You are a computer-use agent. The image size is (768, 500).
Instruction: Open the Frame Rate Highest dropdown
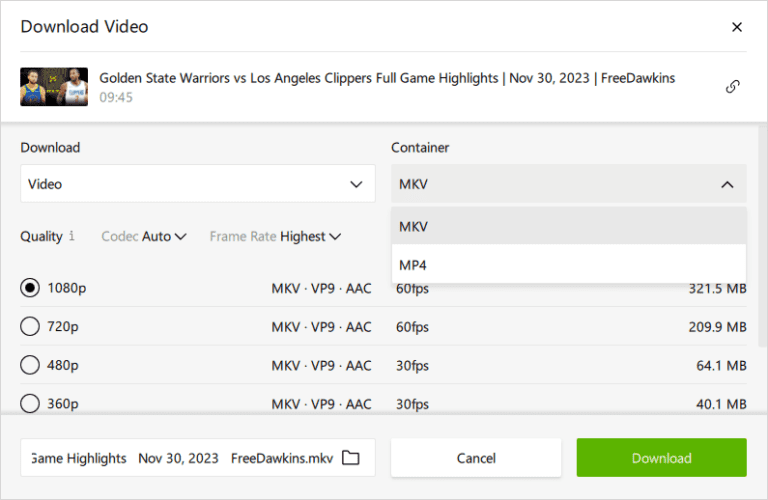click(x=275, y=237)
